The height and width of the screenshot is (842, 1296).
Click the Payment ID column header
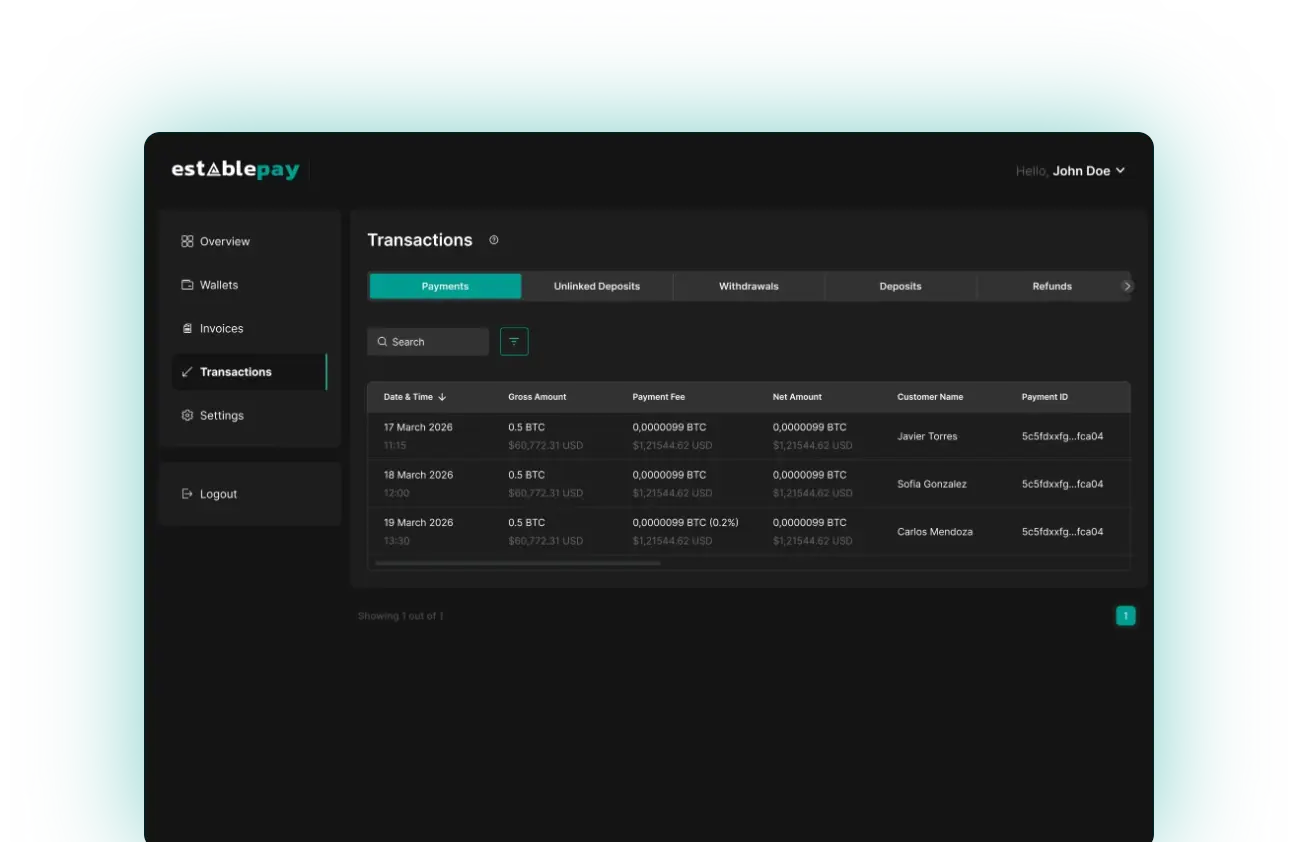coord(1045,397)
